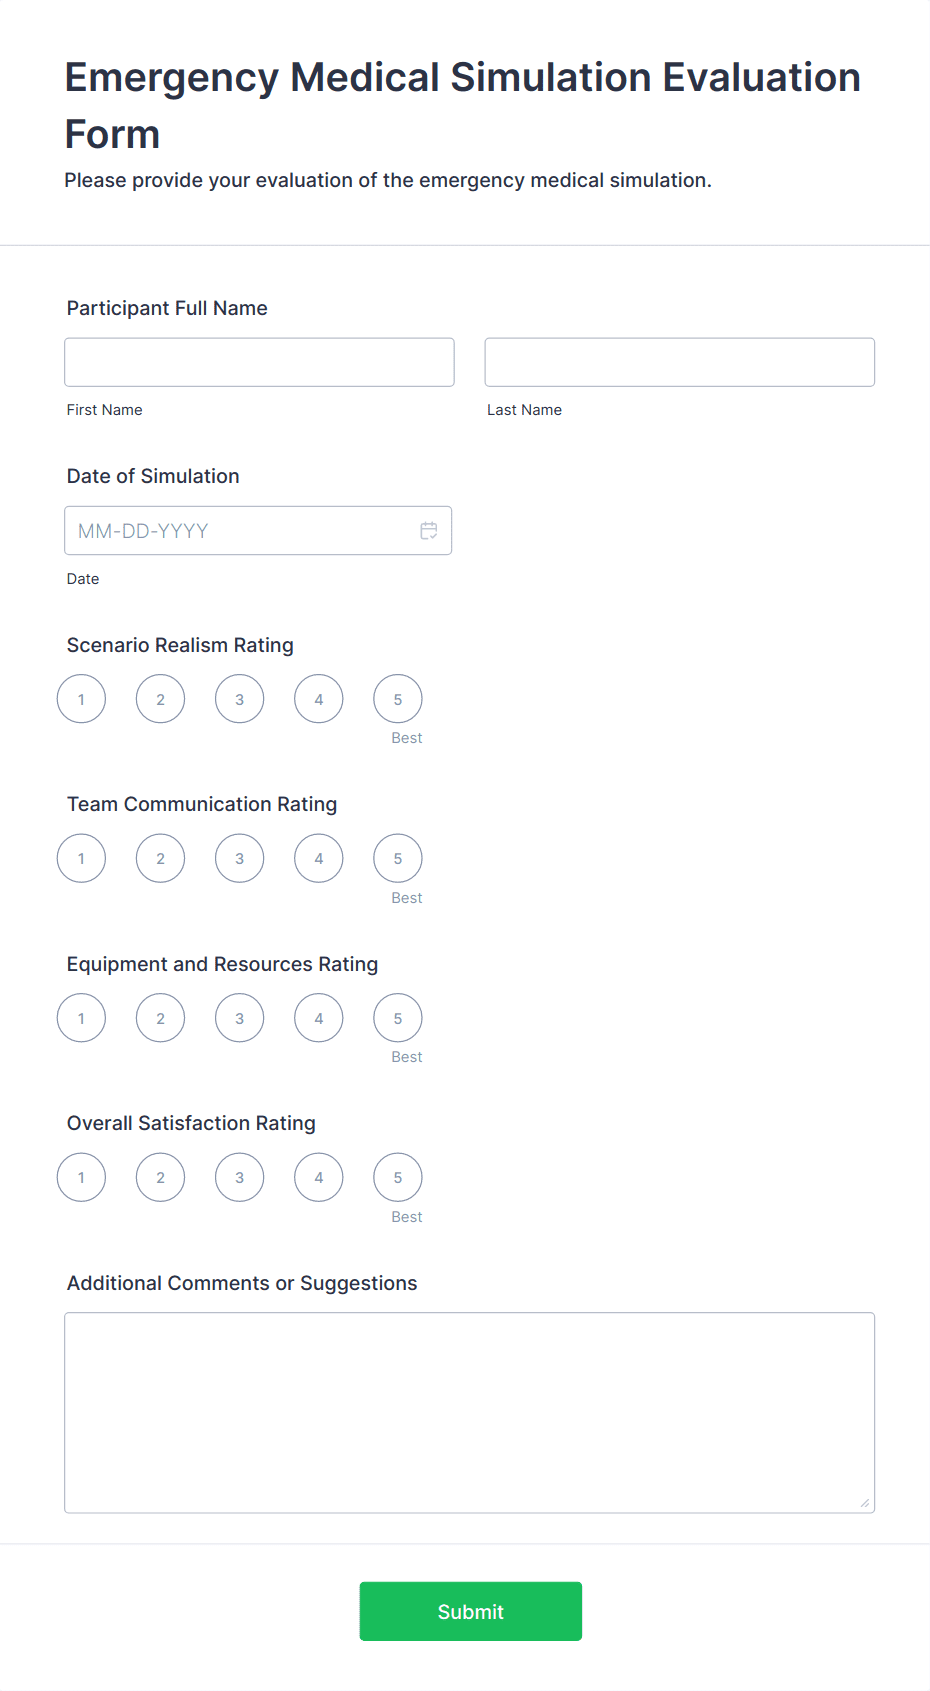
Task: Rate Scenario Realism as 1
Action: (x=81, y=699)
